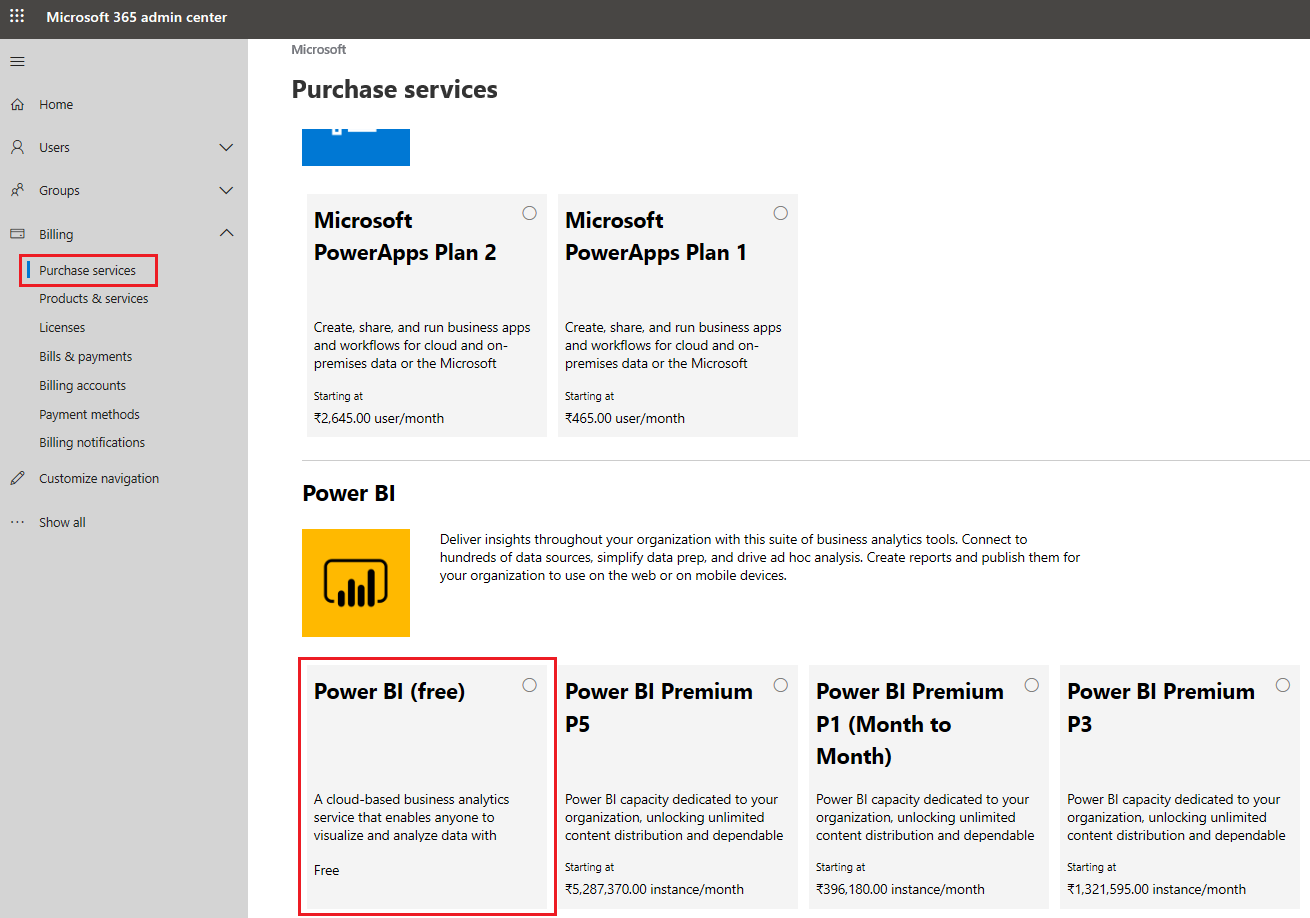Click the yellow Power BI logo tile
This screenshot has height=918, width=1310.
pos(355,583)
